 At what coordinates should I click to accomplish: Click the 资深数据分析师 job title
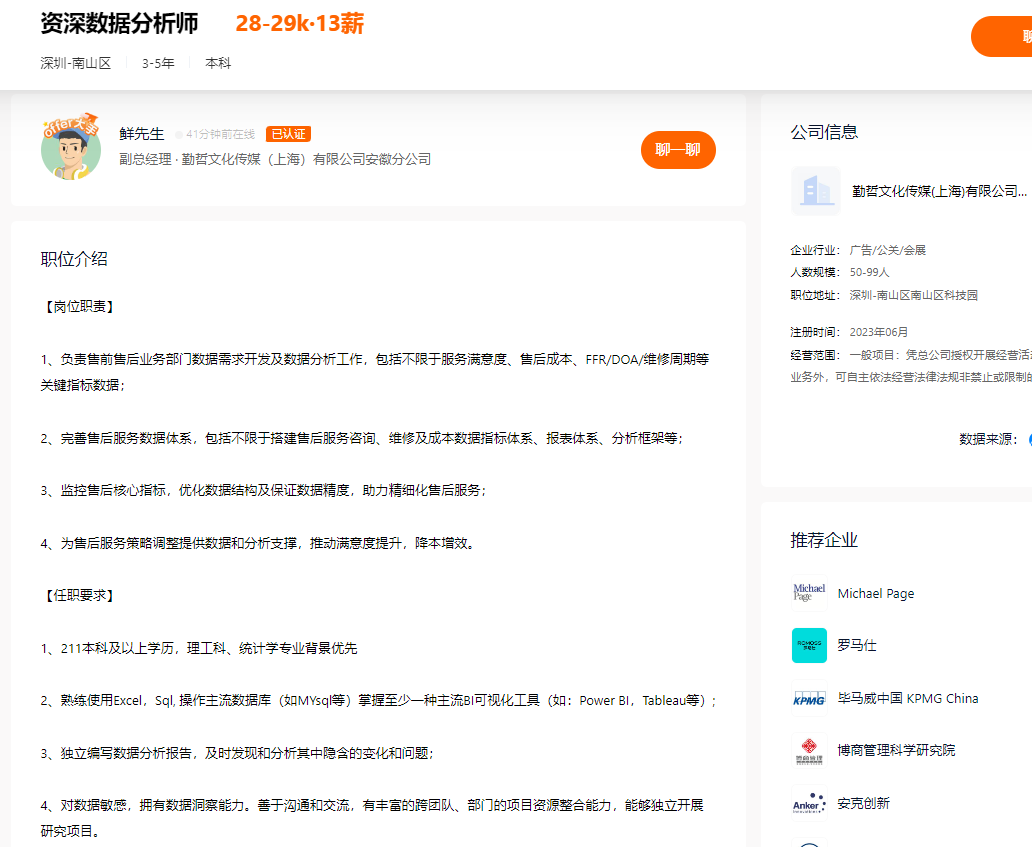click(x=119, y=24)
